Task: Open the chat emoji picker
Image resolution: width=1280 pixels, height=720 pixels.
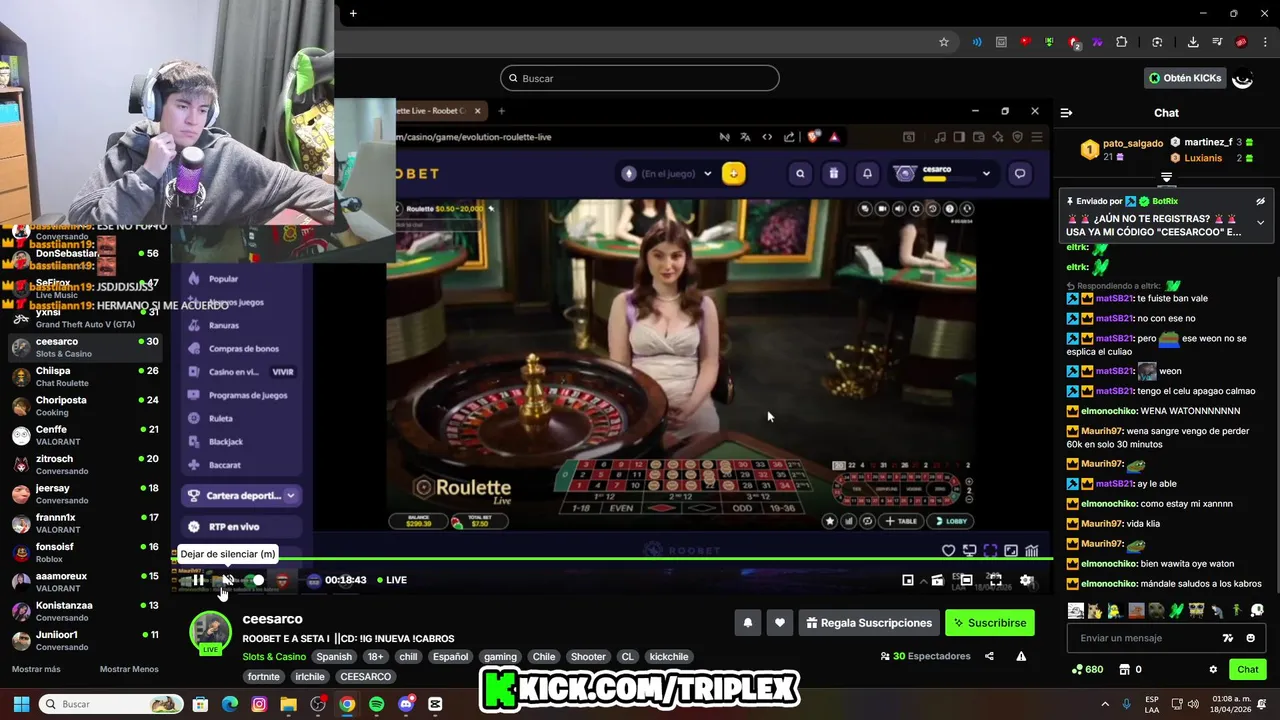Action: 1251,638
